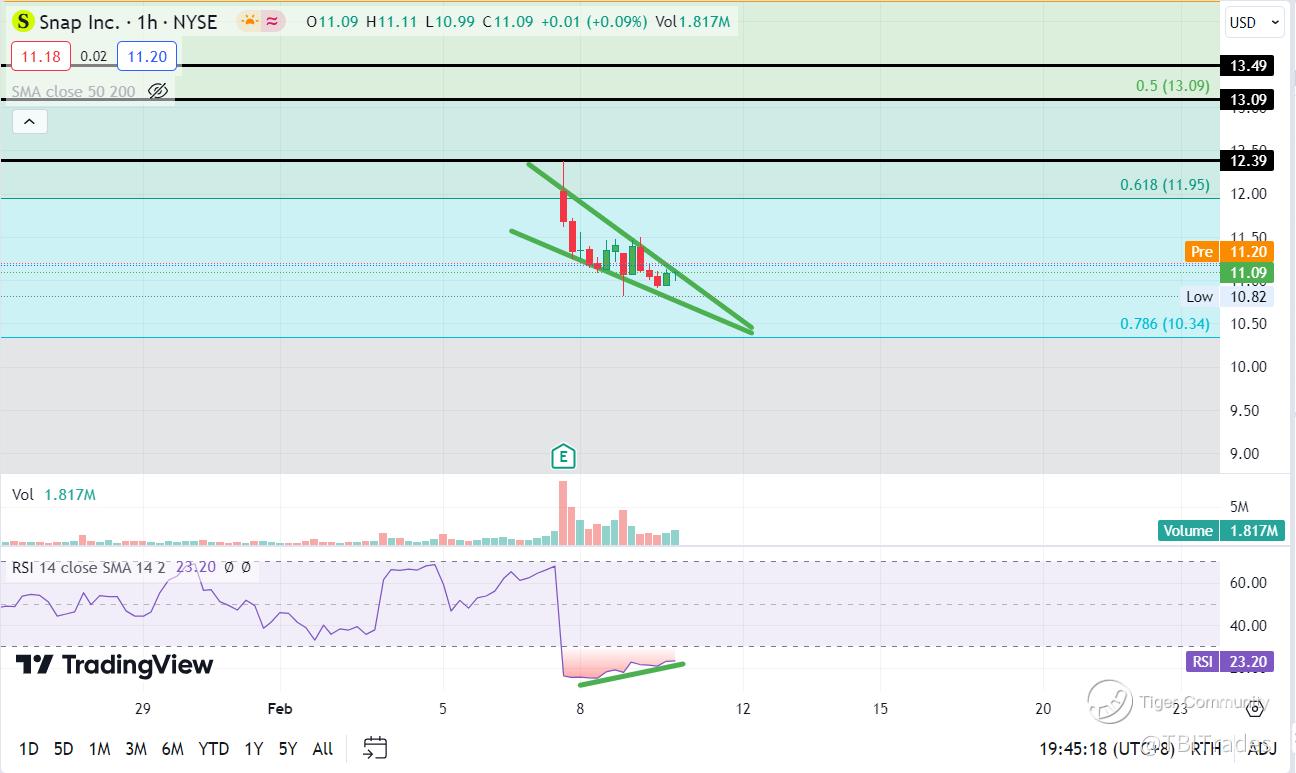Click the TradingView logo
The width and height of the screenshot is (1296, 773).
click(x=114, y=665)
